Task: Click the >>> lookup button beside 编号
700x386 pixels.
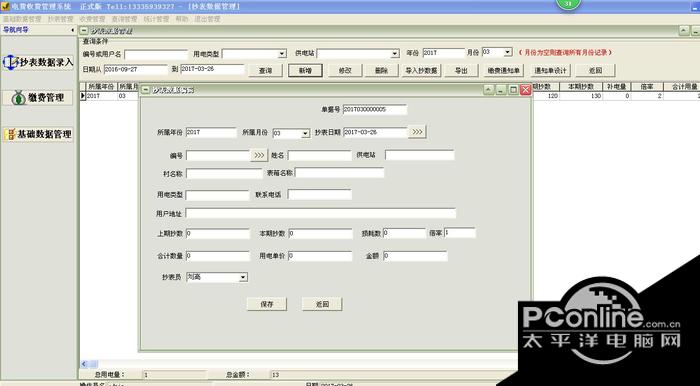Action: coord(259,155)
